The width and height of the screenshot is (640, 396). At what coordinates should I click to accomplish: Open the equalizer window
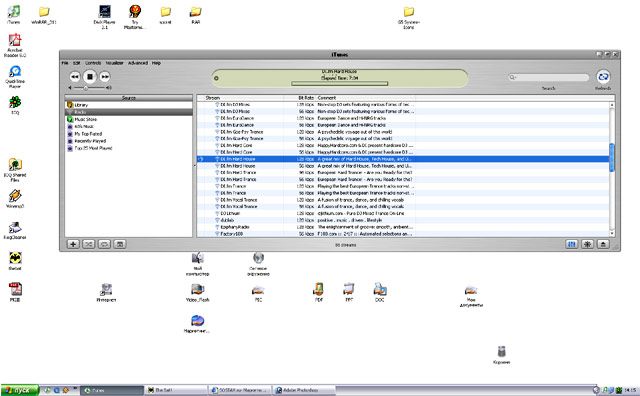tap(572, 244)
